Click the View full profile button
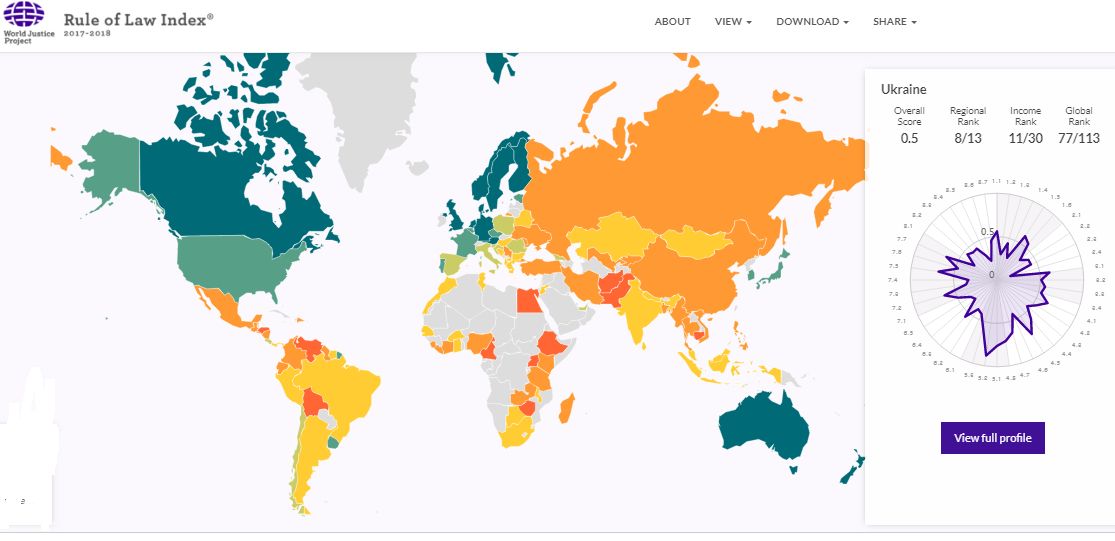Image resolution: width=1115 pixels, height=541 pixels. click(993, 438)
